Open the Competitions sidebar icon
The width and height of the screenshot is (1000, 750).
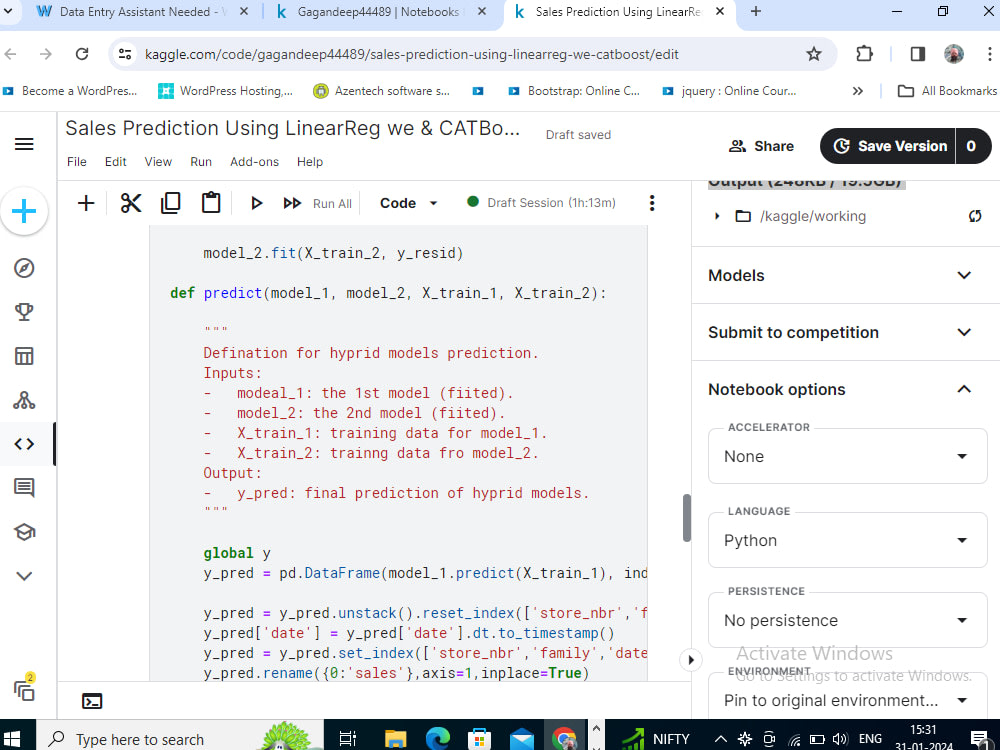24,311
